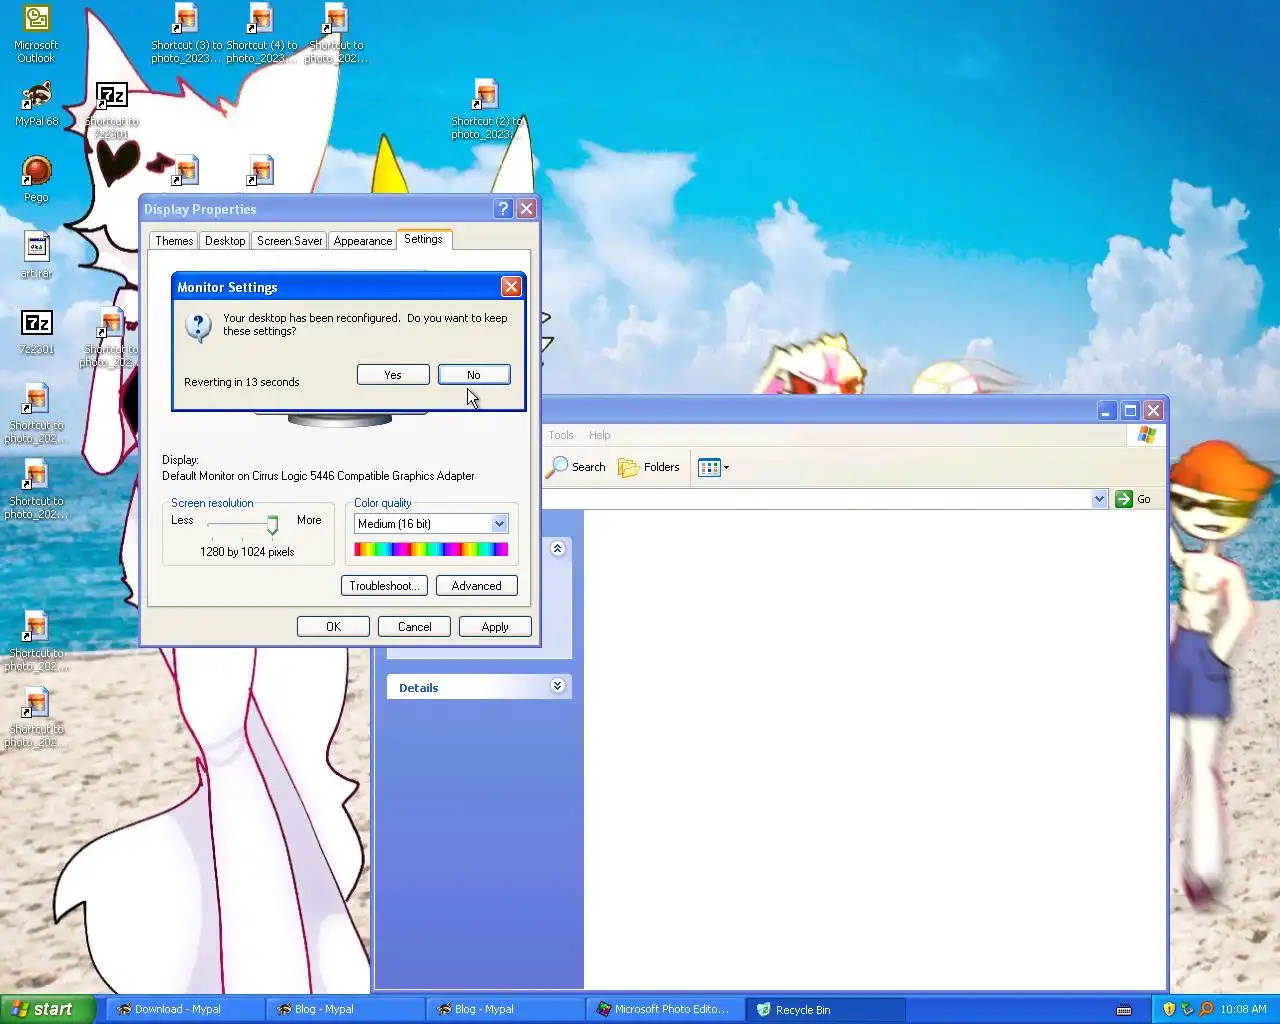
Task: Open the Desktop tab
Action: (225, 241)
